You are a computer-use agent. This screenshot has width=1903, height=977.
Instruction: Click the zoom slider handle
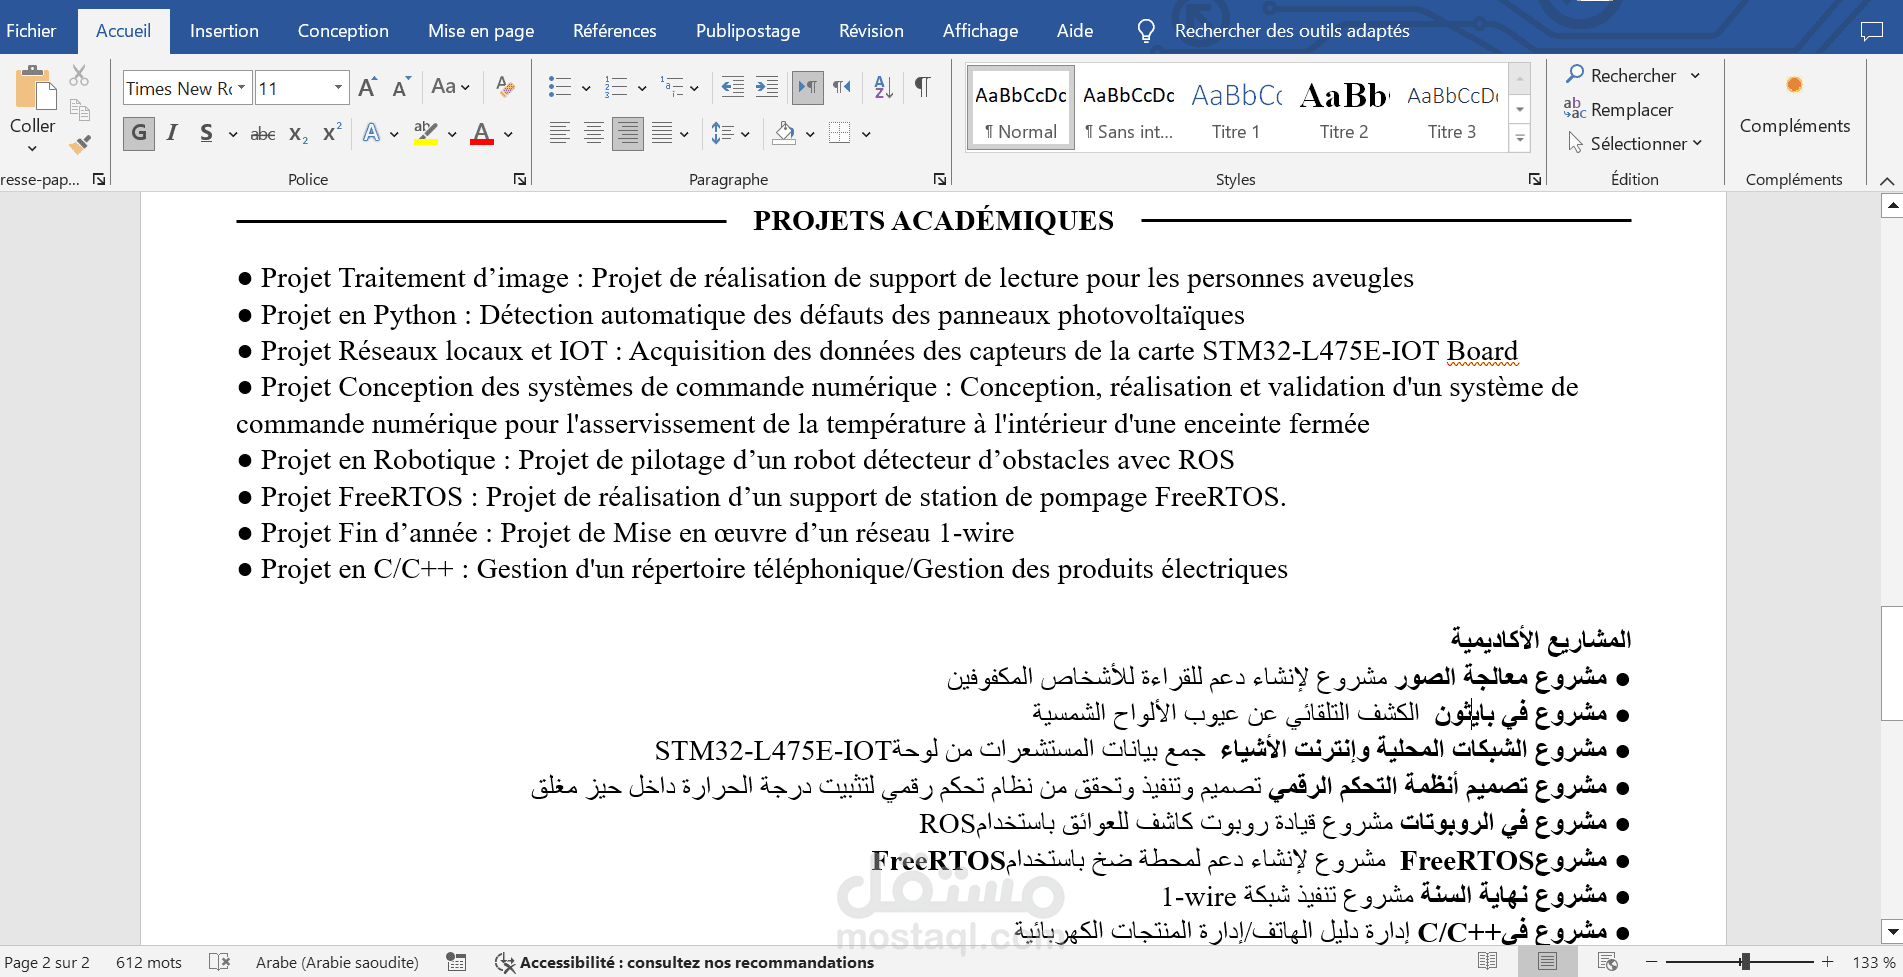(1745, 962)
